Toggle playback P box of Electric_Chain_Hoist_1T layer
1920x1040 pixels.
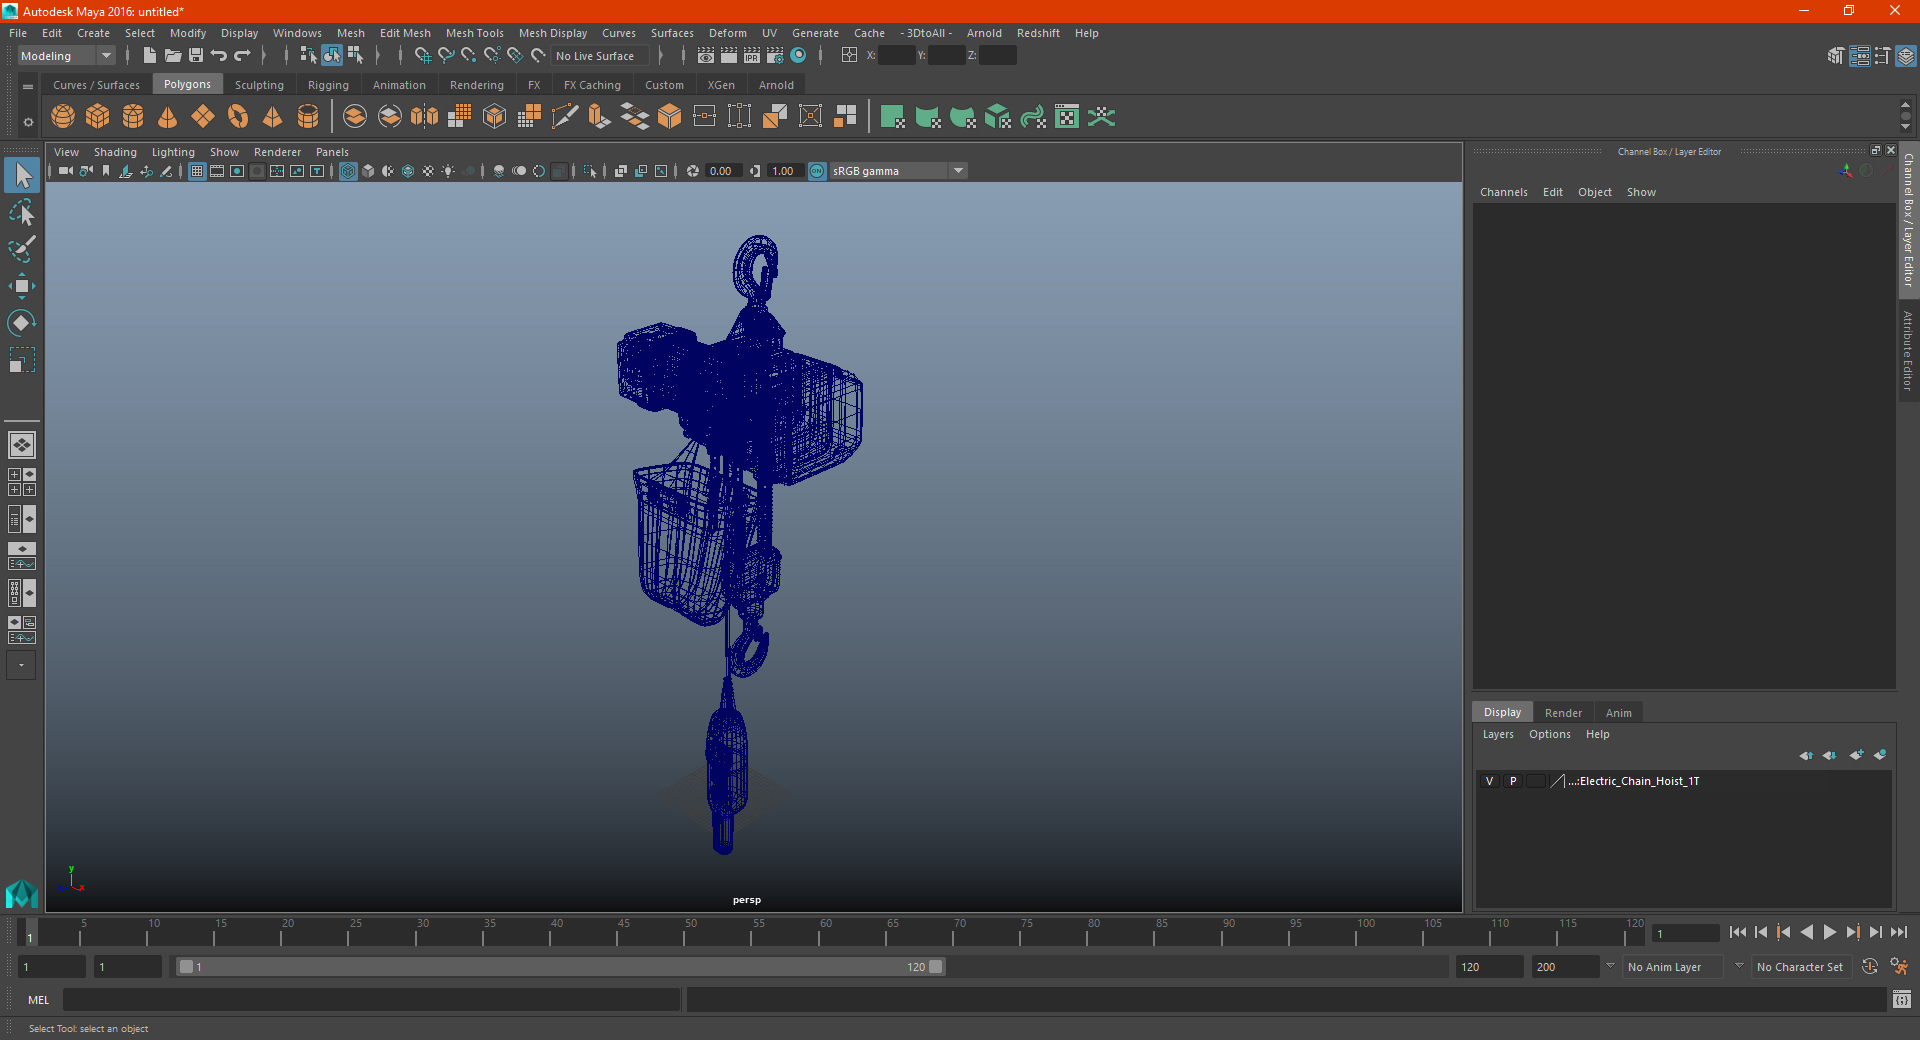(x=1513, y=781)
